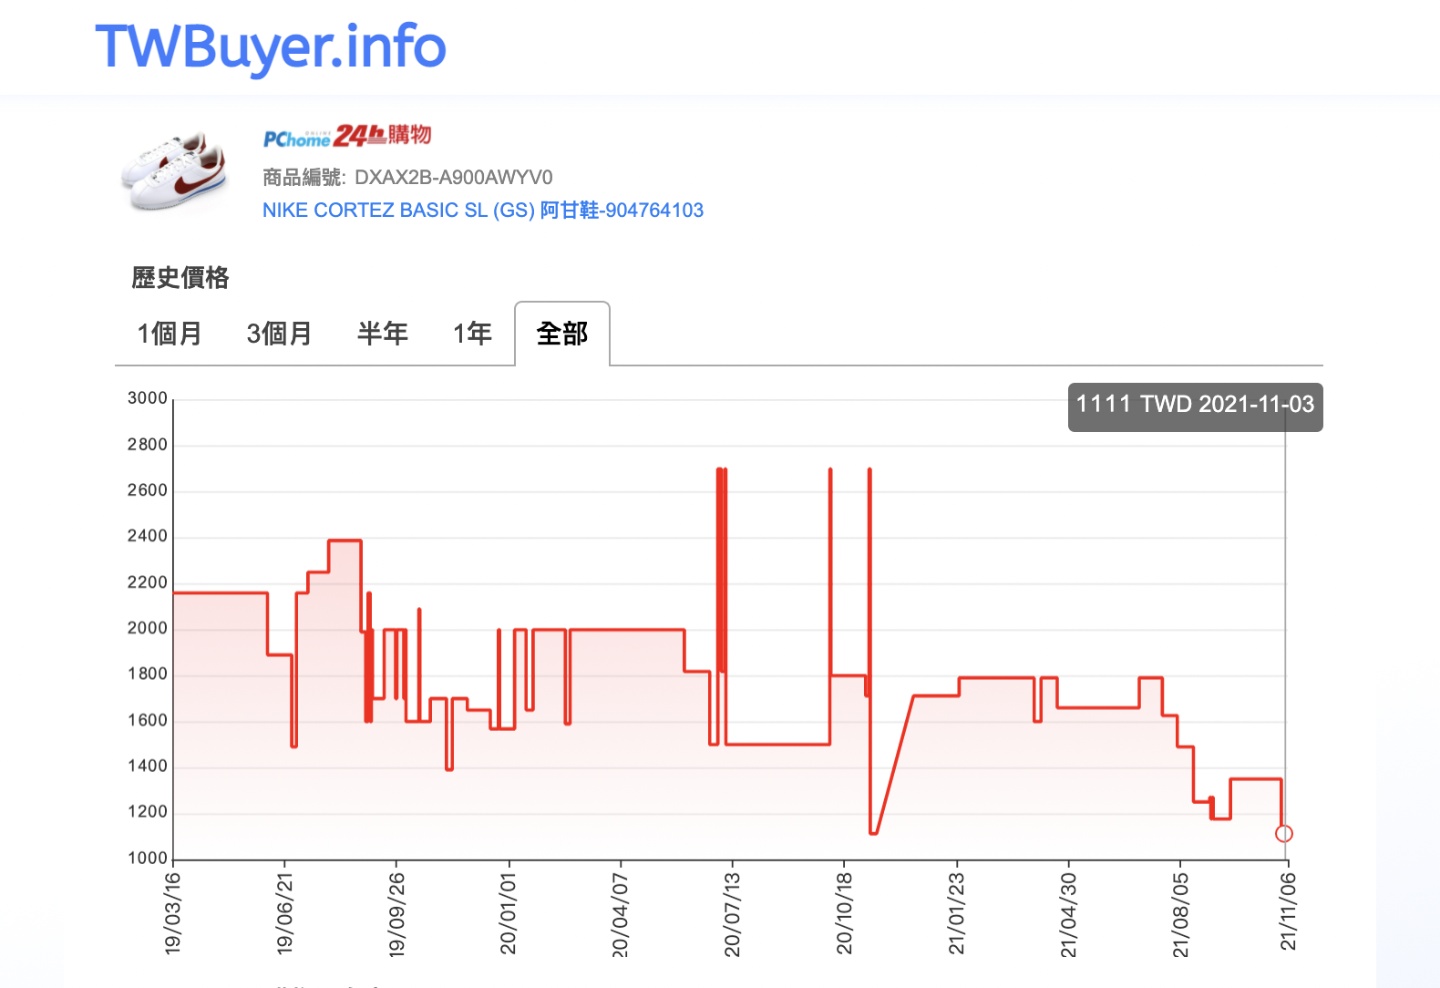Viewport: 1440px width, 988px height.
Task: Click the Nike Cortez shoe thumbnail
Action: click(175, 171)
